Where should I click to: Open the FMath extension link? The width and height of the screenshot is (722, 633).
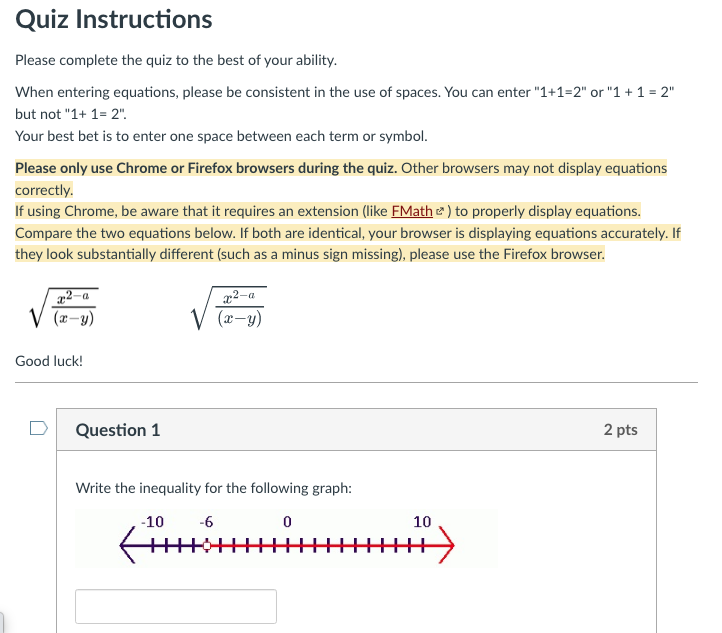click(412, 211)
